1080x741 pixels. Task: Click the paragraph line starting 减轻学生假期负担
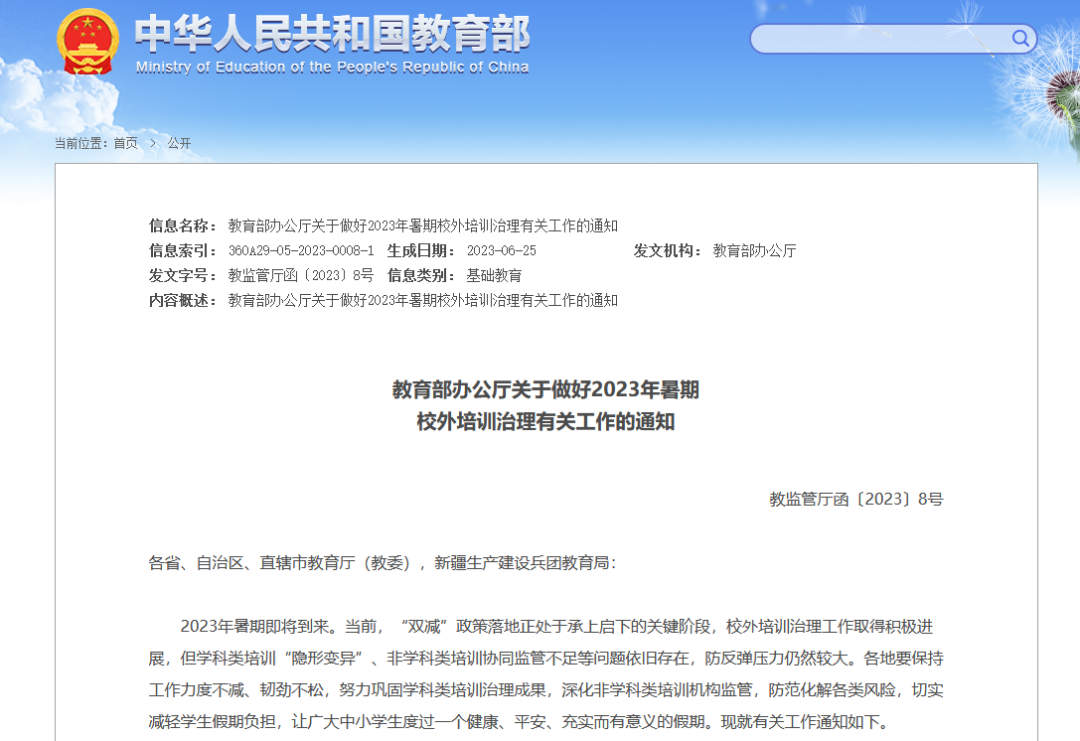521,721
